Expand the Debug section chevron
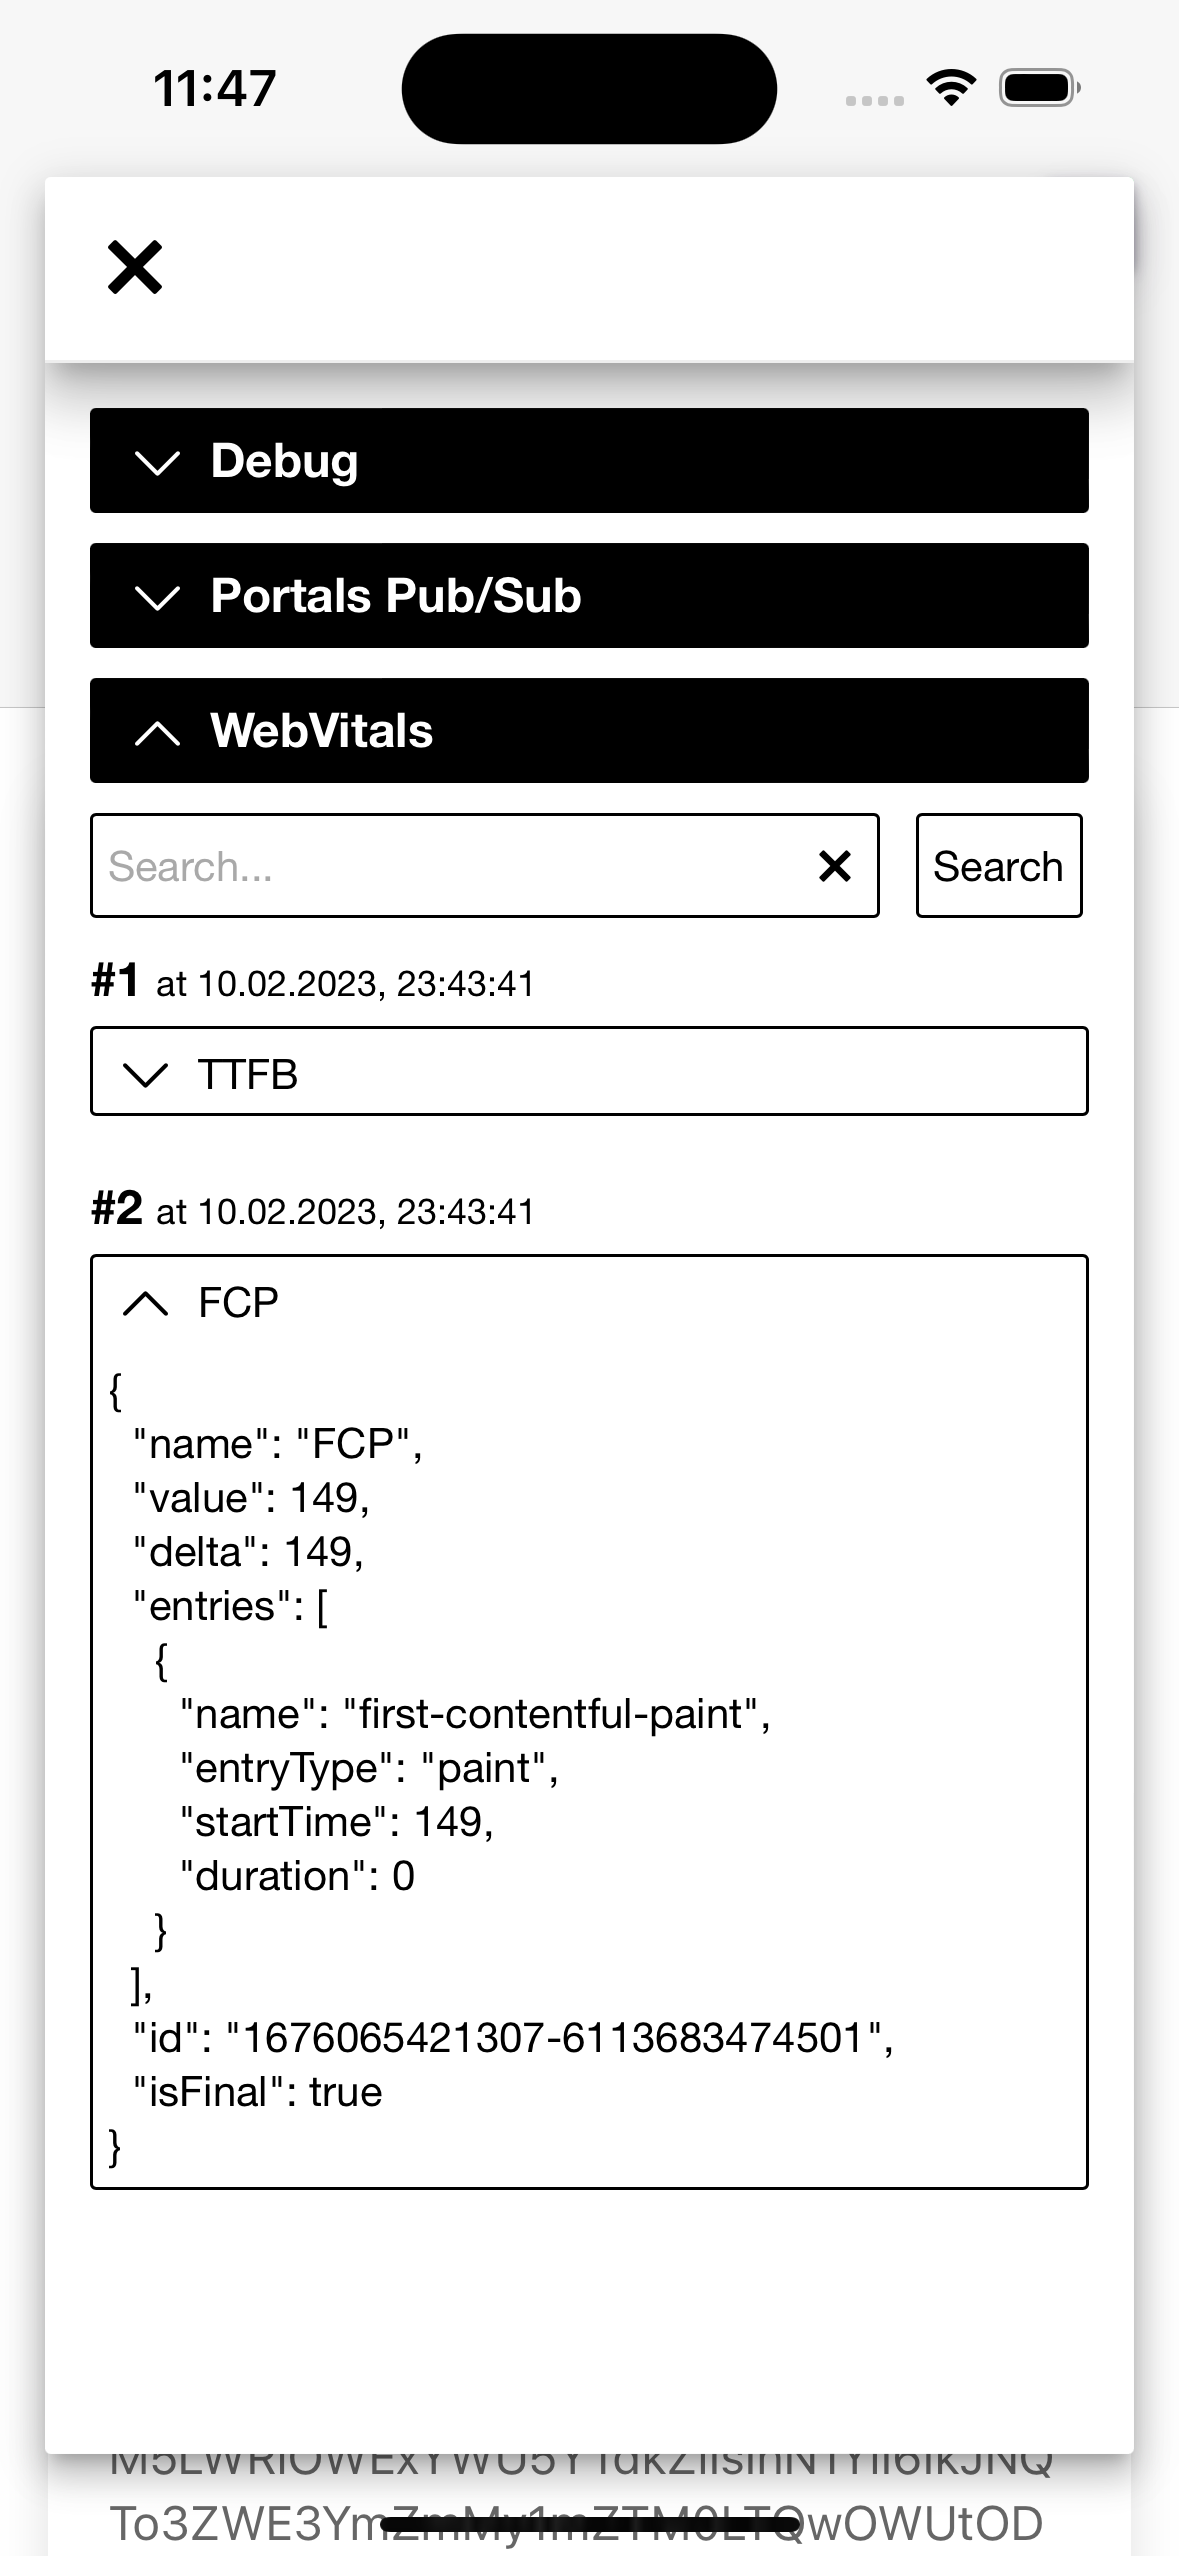 pyautogui.click(x=157, y=462)
